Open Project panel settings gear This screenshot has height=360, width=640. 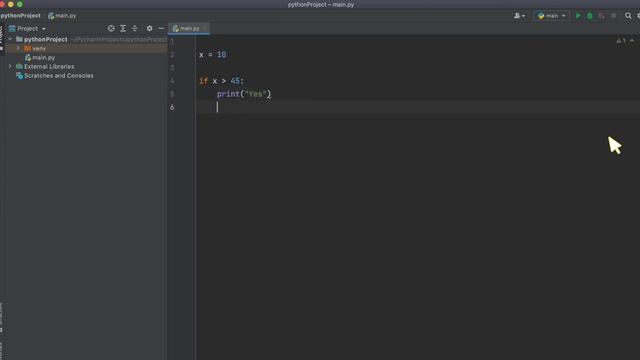tap(149, 28)
